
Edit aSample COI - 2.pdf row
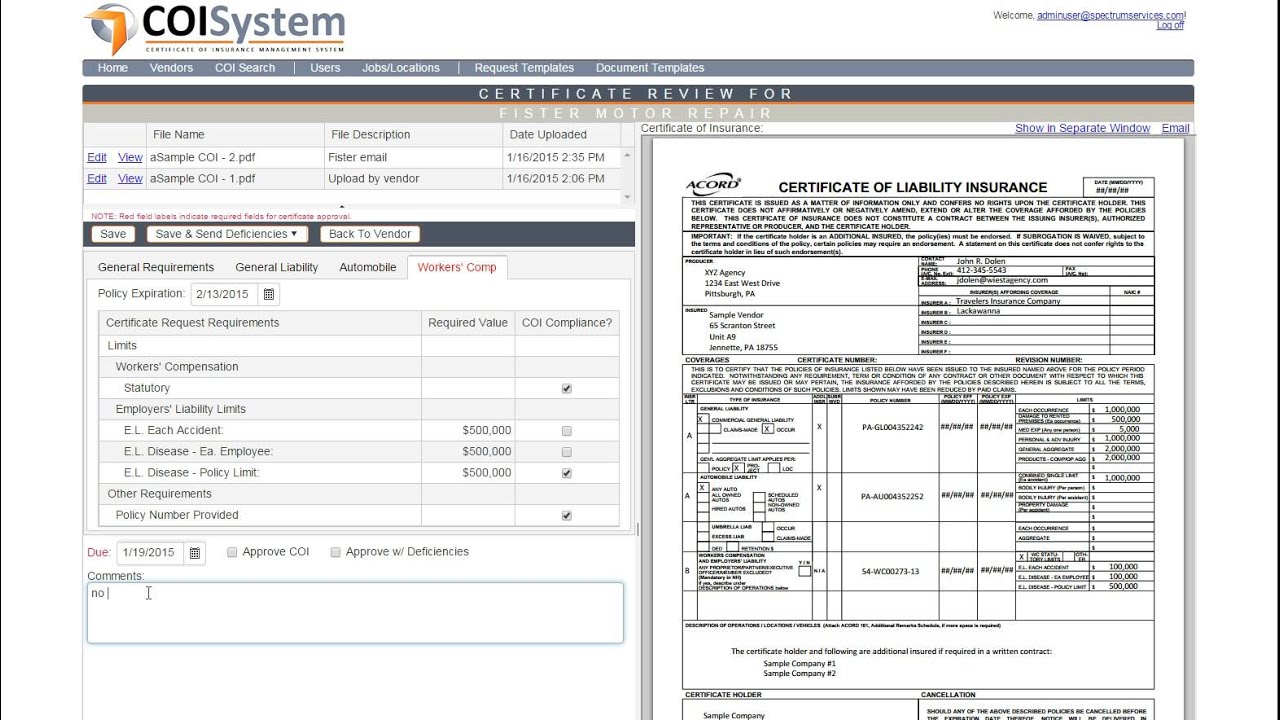97,157
